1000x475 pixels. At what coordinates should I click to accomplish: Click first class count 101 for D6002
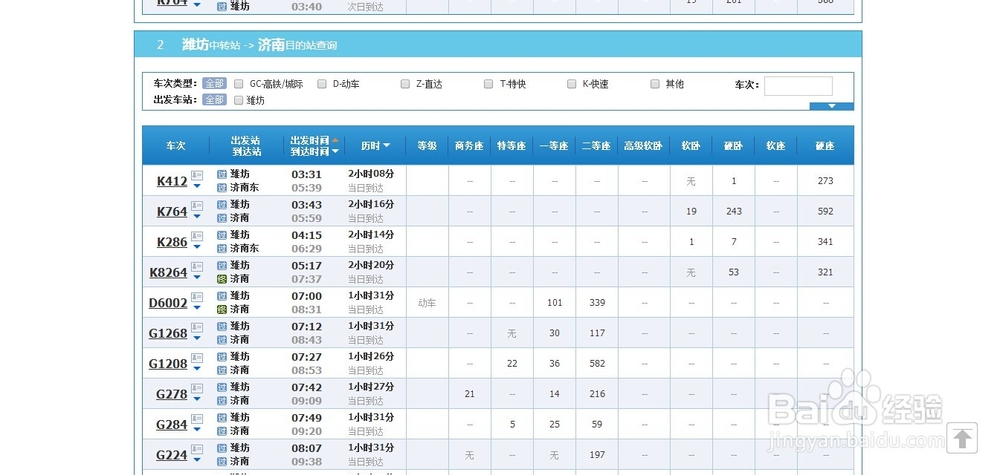click(554, 303)
